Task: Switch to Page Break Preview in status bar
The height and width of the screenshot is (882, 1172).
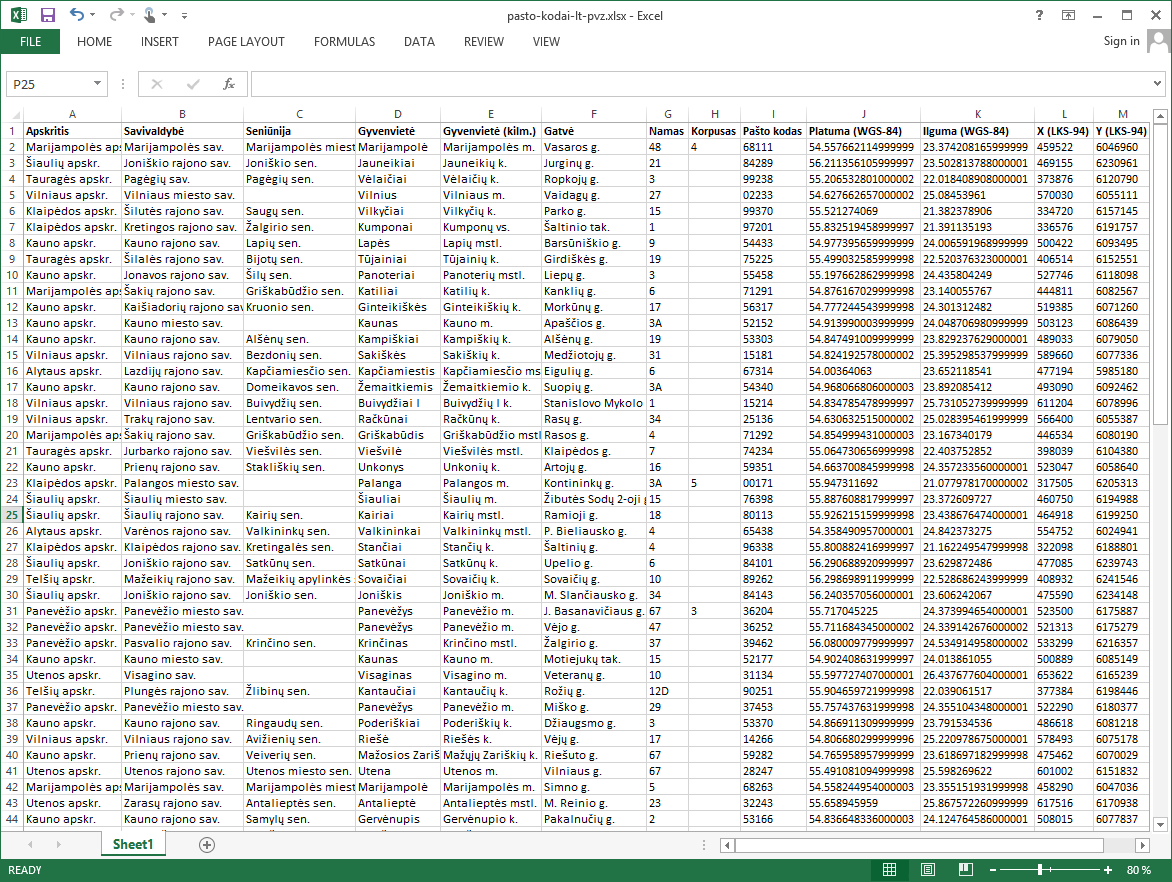Action: click(x=966, y=869)
